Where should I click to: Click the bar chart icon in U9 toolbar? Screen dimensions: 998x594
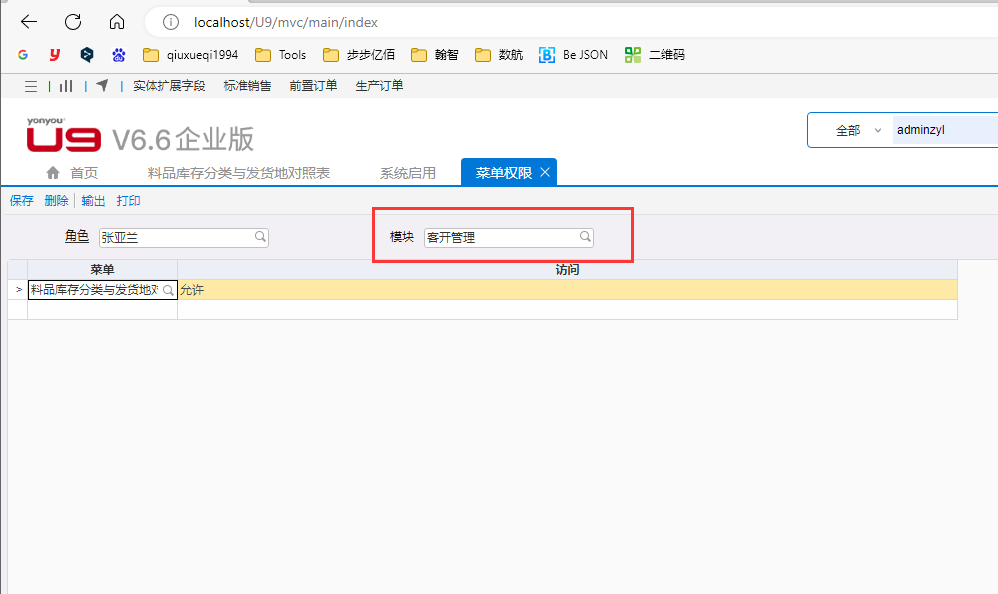coord(66,86)
